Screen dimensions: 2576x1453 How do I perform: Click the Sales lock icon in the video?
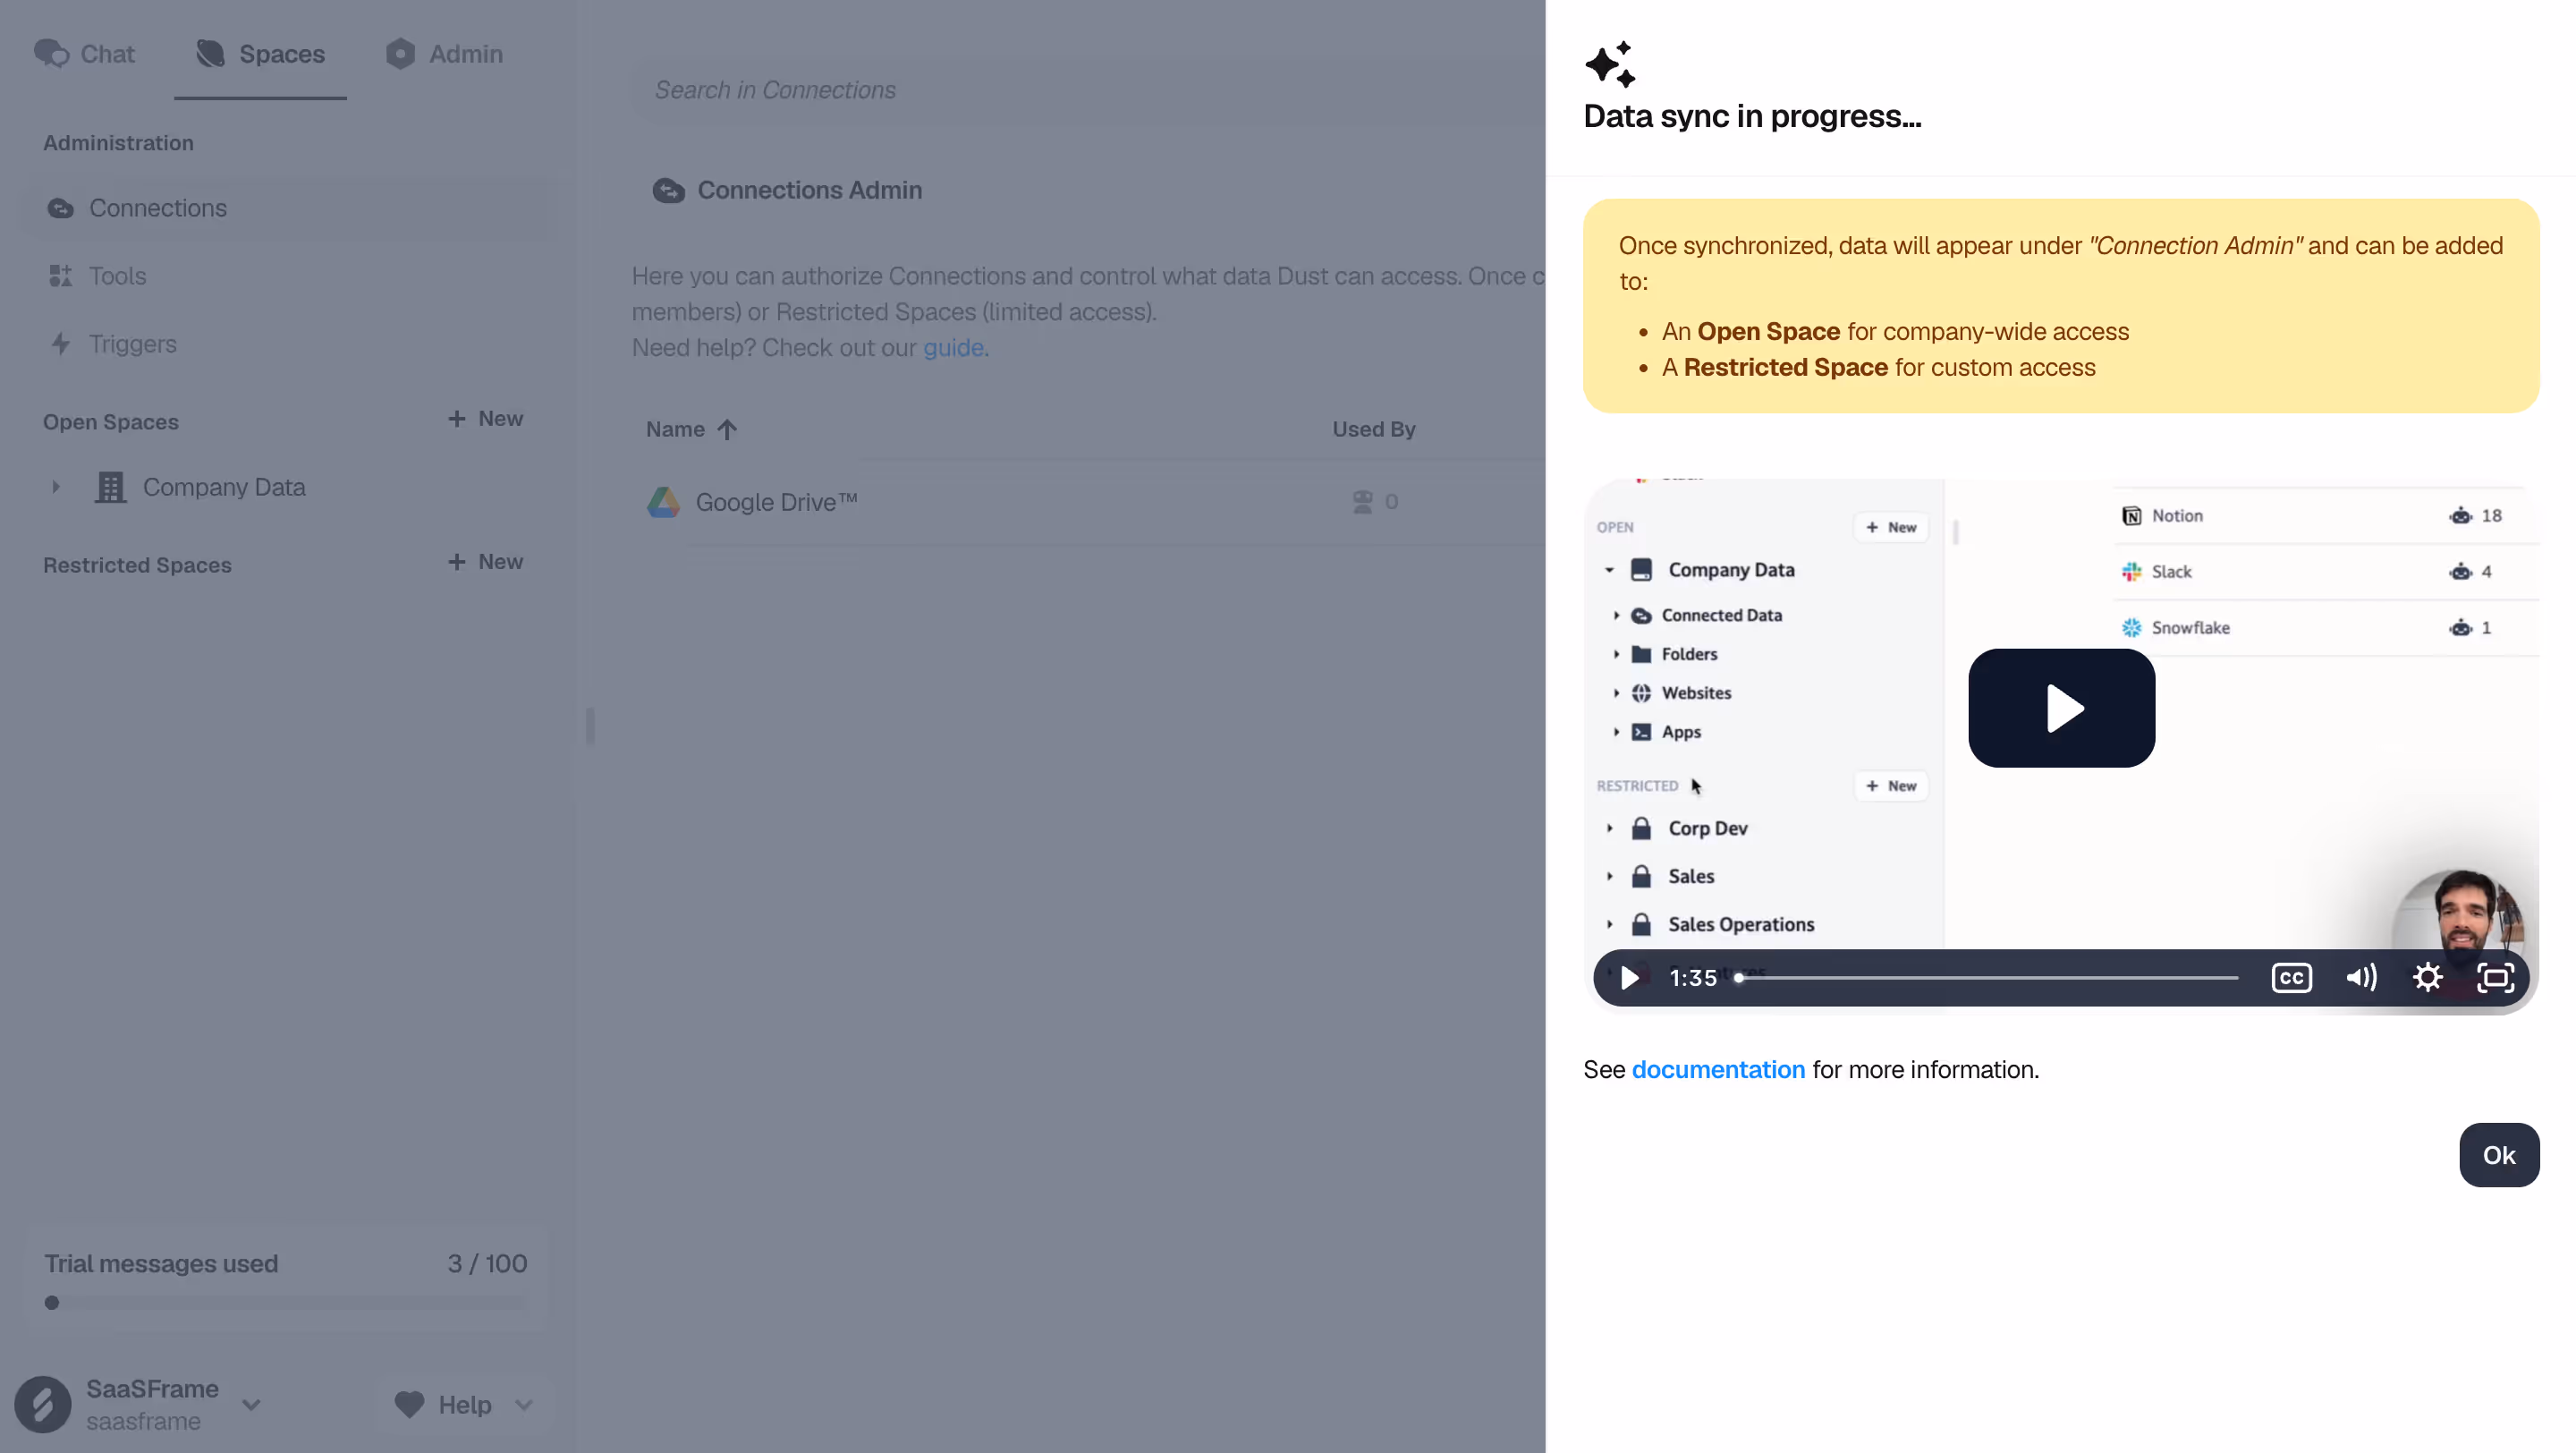[1641, 876]
